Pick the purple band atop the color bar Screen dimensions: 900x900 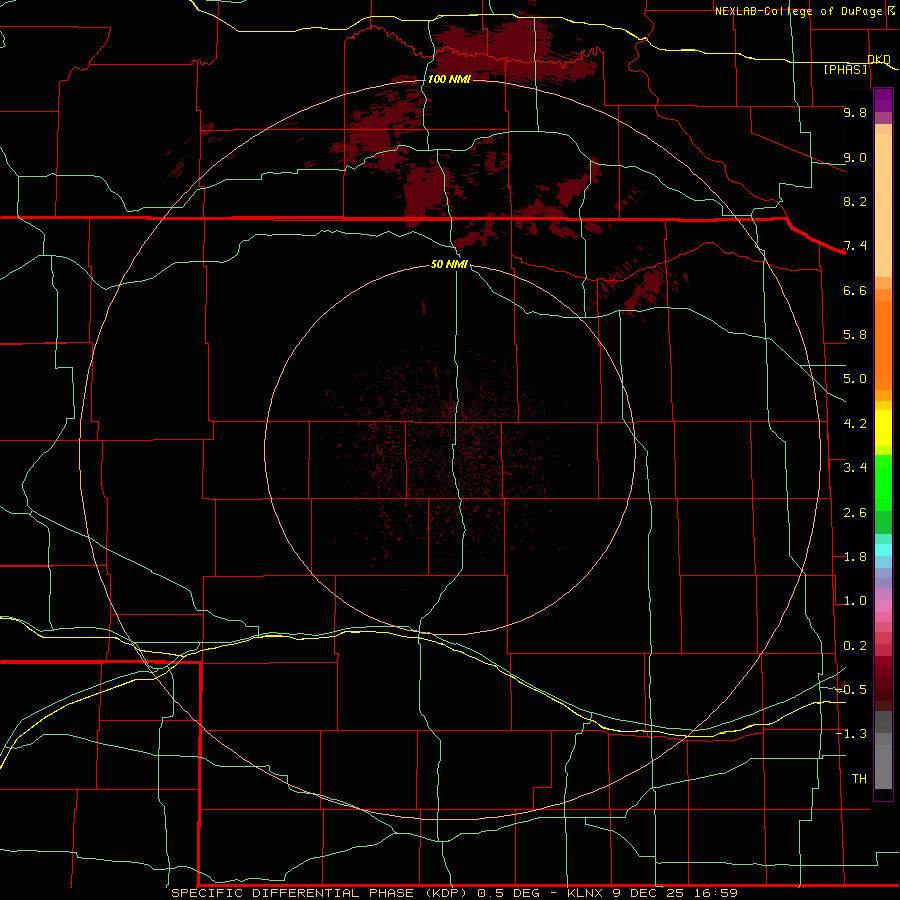883,100
